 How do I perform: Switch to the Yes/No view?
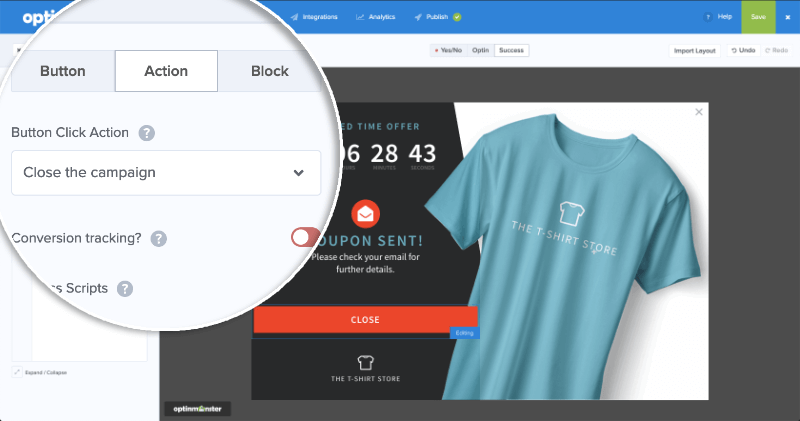(x=448, y=50)
